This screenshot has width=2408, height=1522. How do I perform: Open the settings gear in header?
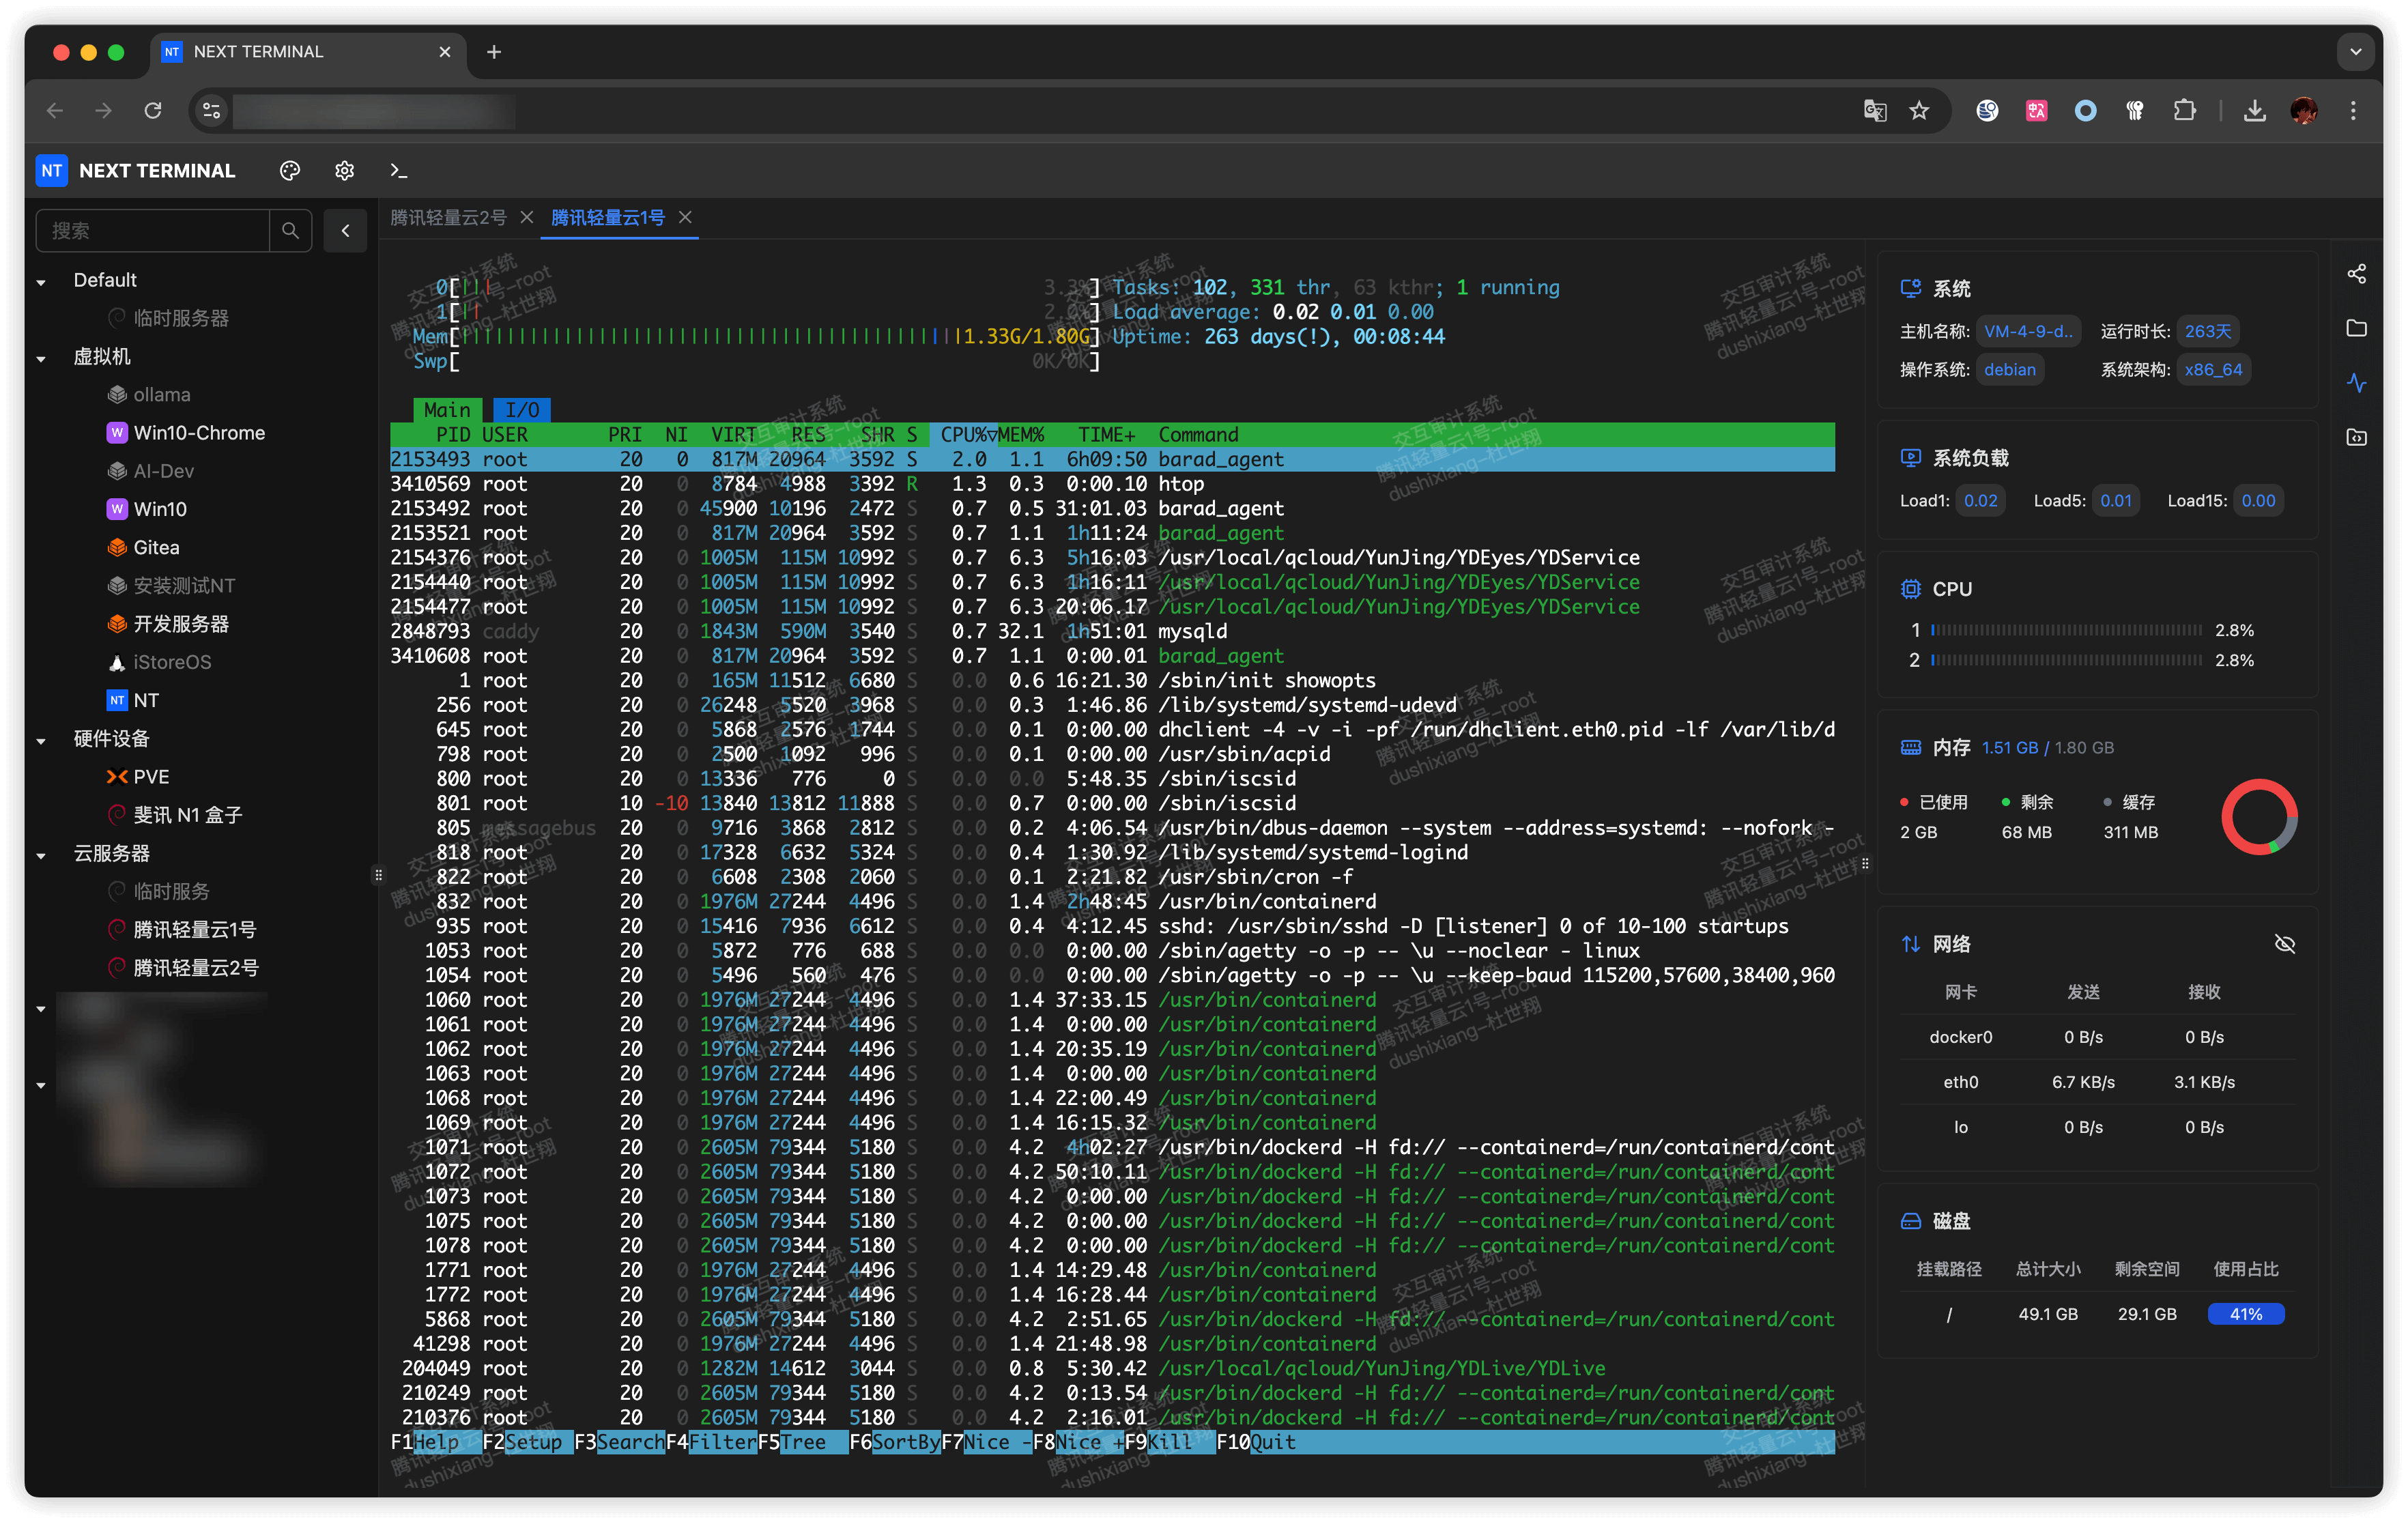[x=344, y=171]
